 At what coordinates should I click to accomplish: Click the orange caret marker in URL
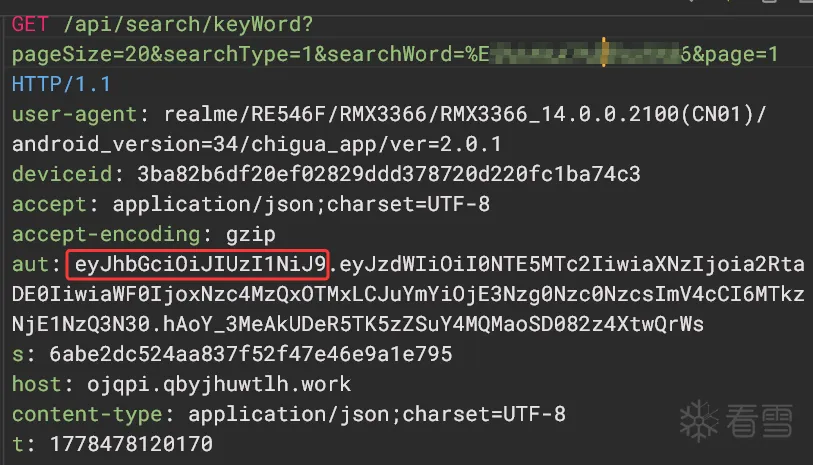604,52
